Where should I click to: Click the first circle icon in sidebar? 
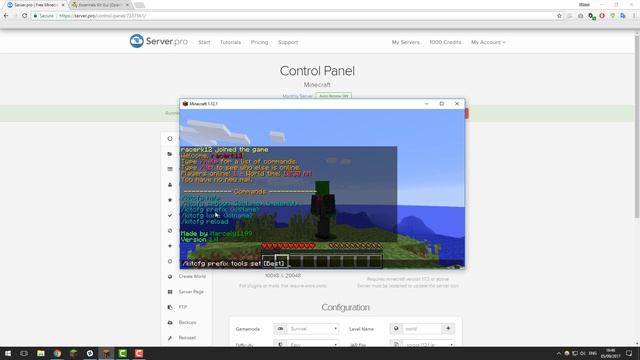point(170,139)
